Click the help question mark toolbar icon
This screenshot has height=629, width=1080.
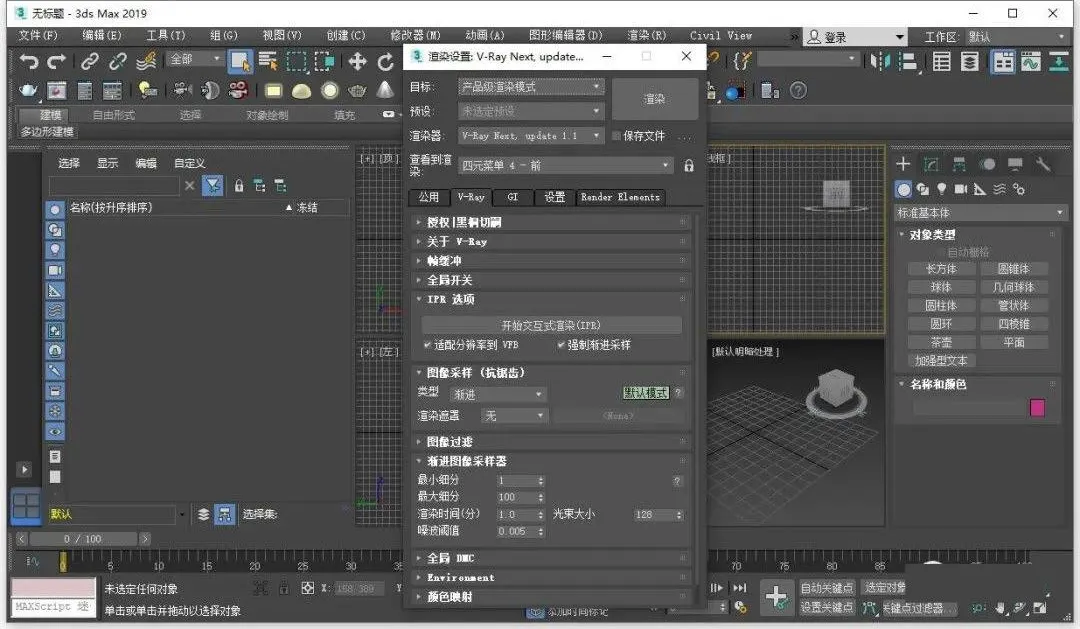pos(798,90)
